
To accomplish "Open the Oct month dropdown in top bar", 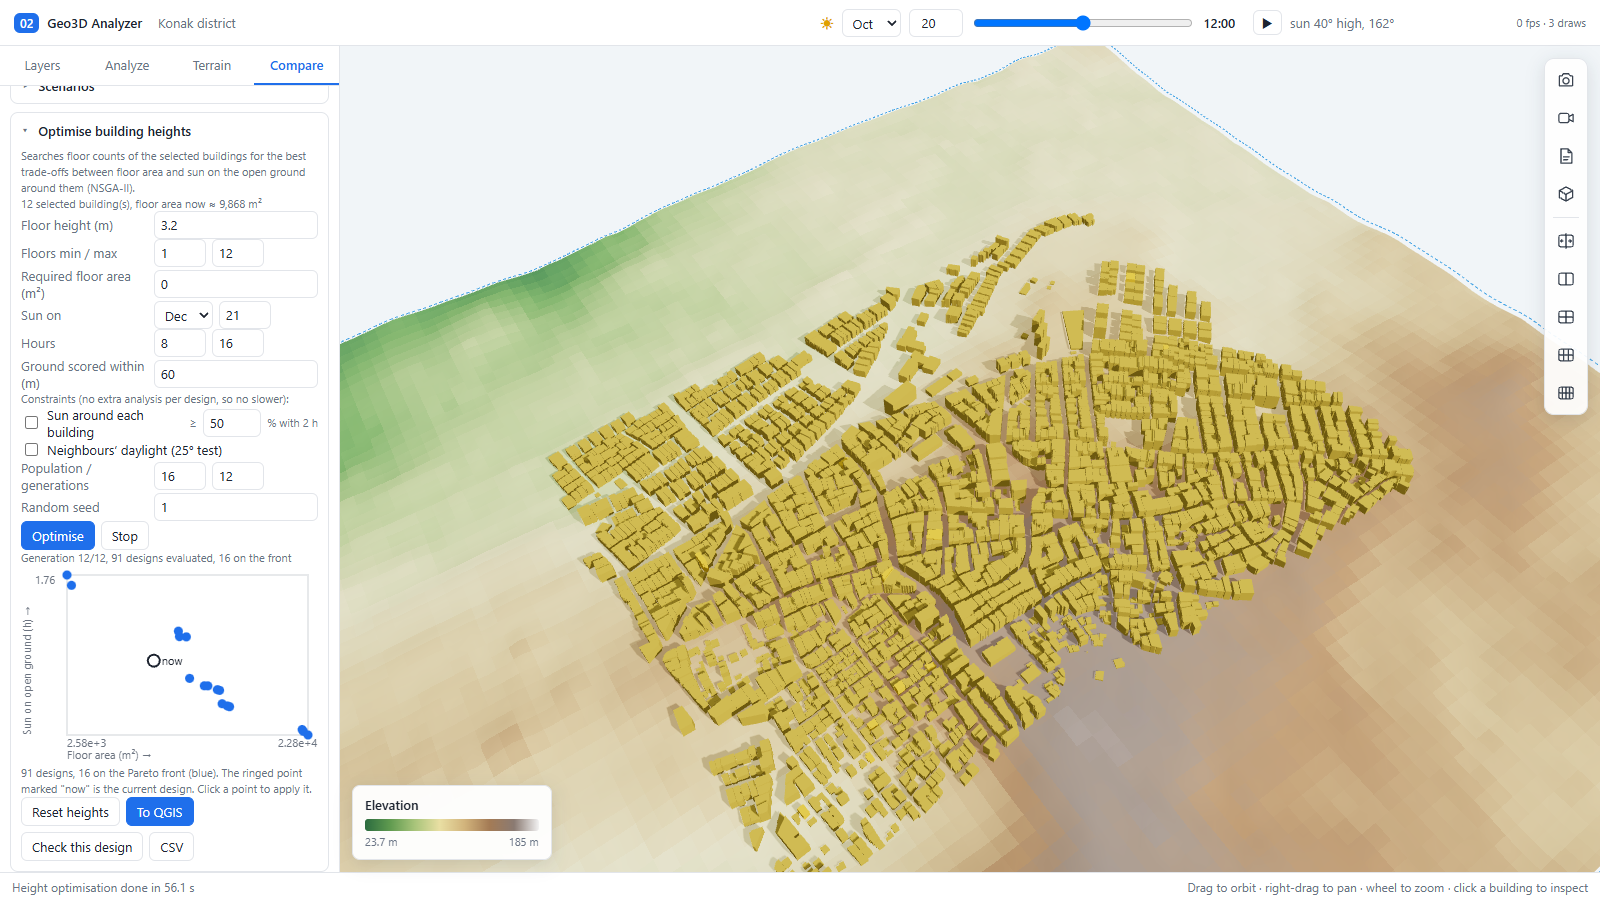I will [x=872, y=23].
